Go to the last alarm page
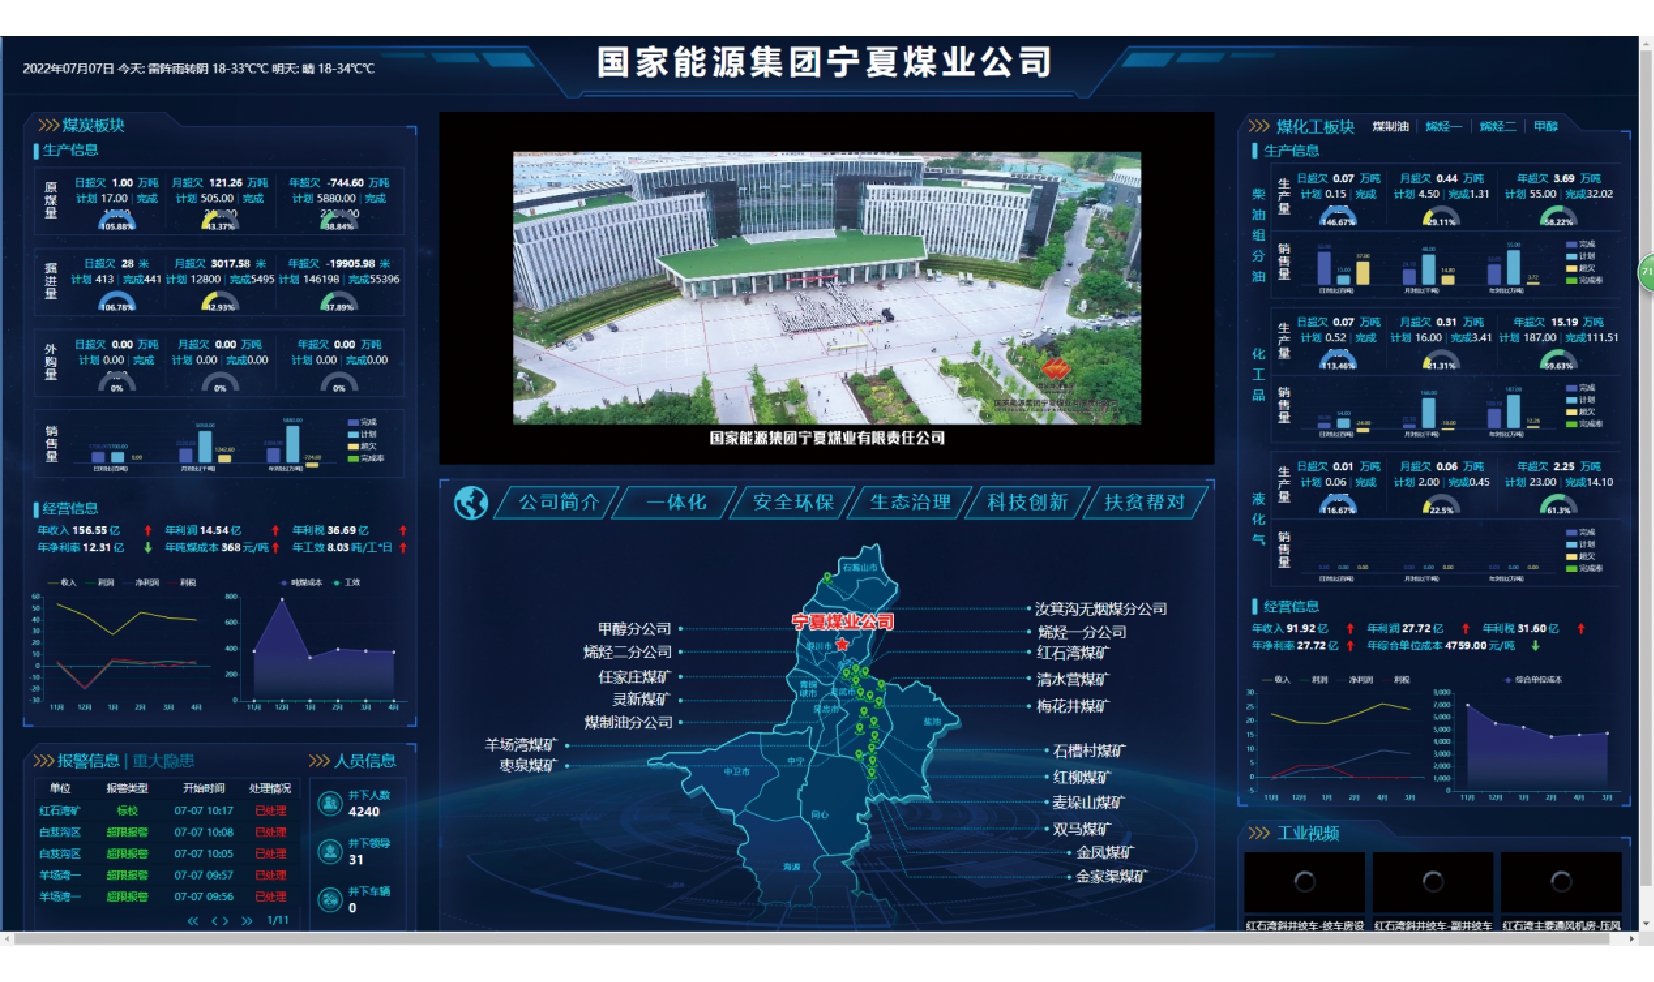 point(247,920)
